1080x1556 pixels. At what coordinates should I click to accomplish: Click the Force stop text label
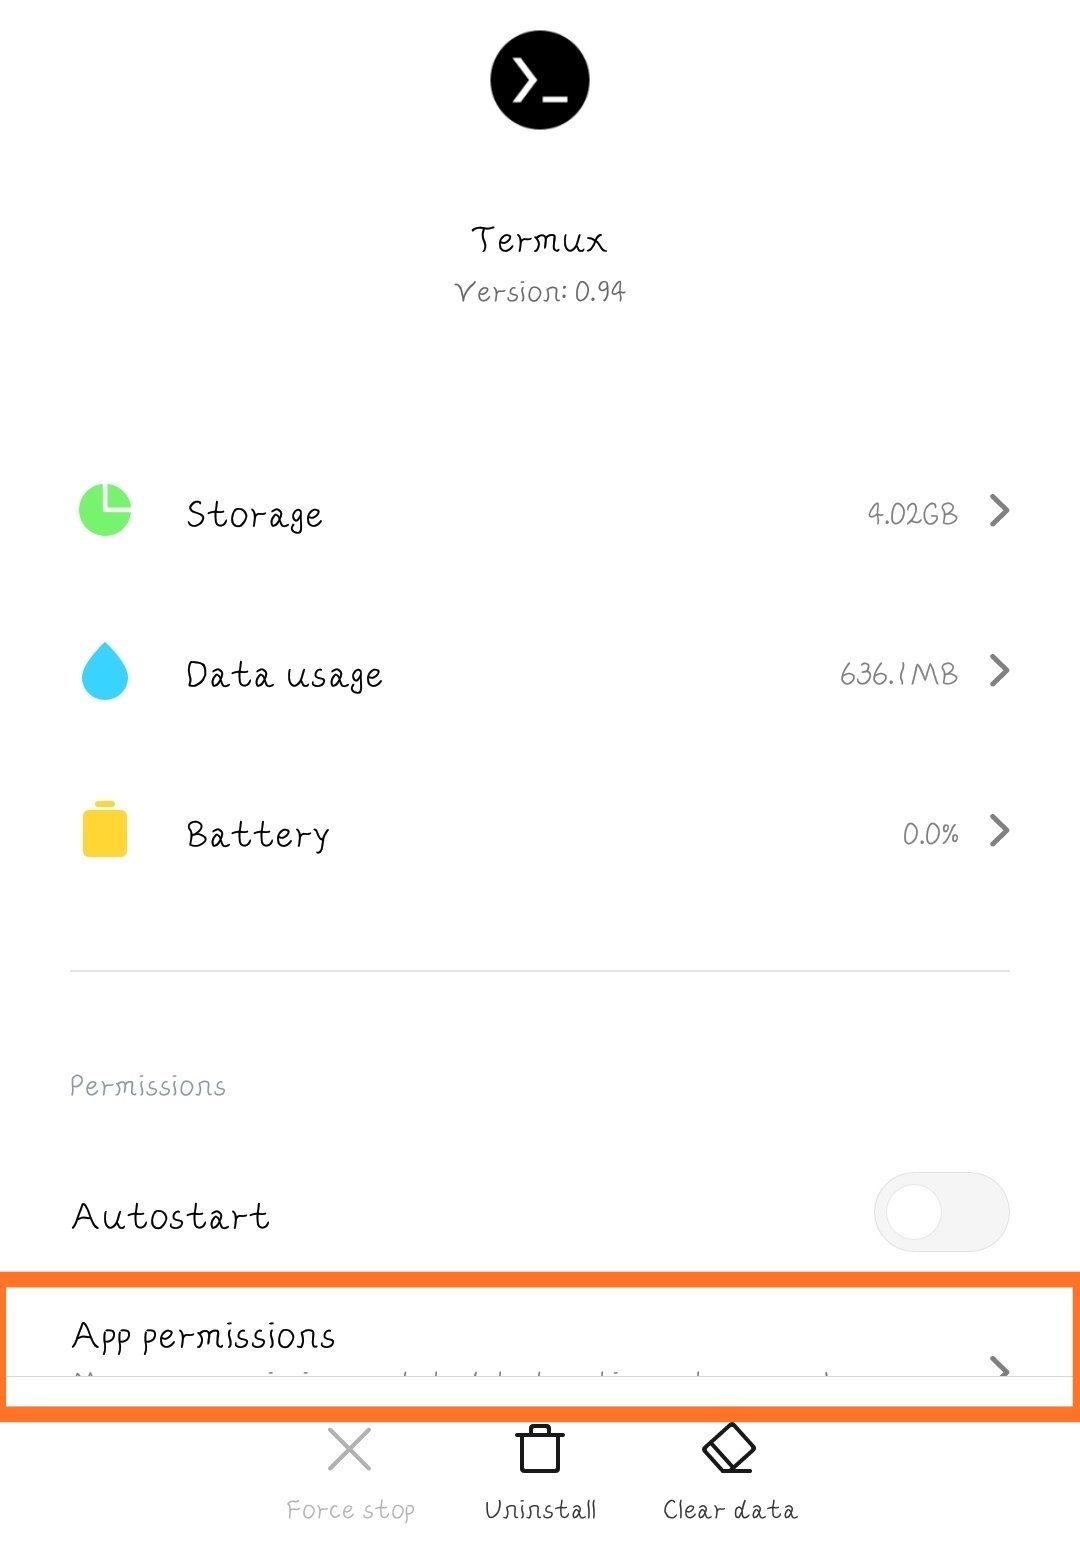click(x=350, y=1510)
